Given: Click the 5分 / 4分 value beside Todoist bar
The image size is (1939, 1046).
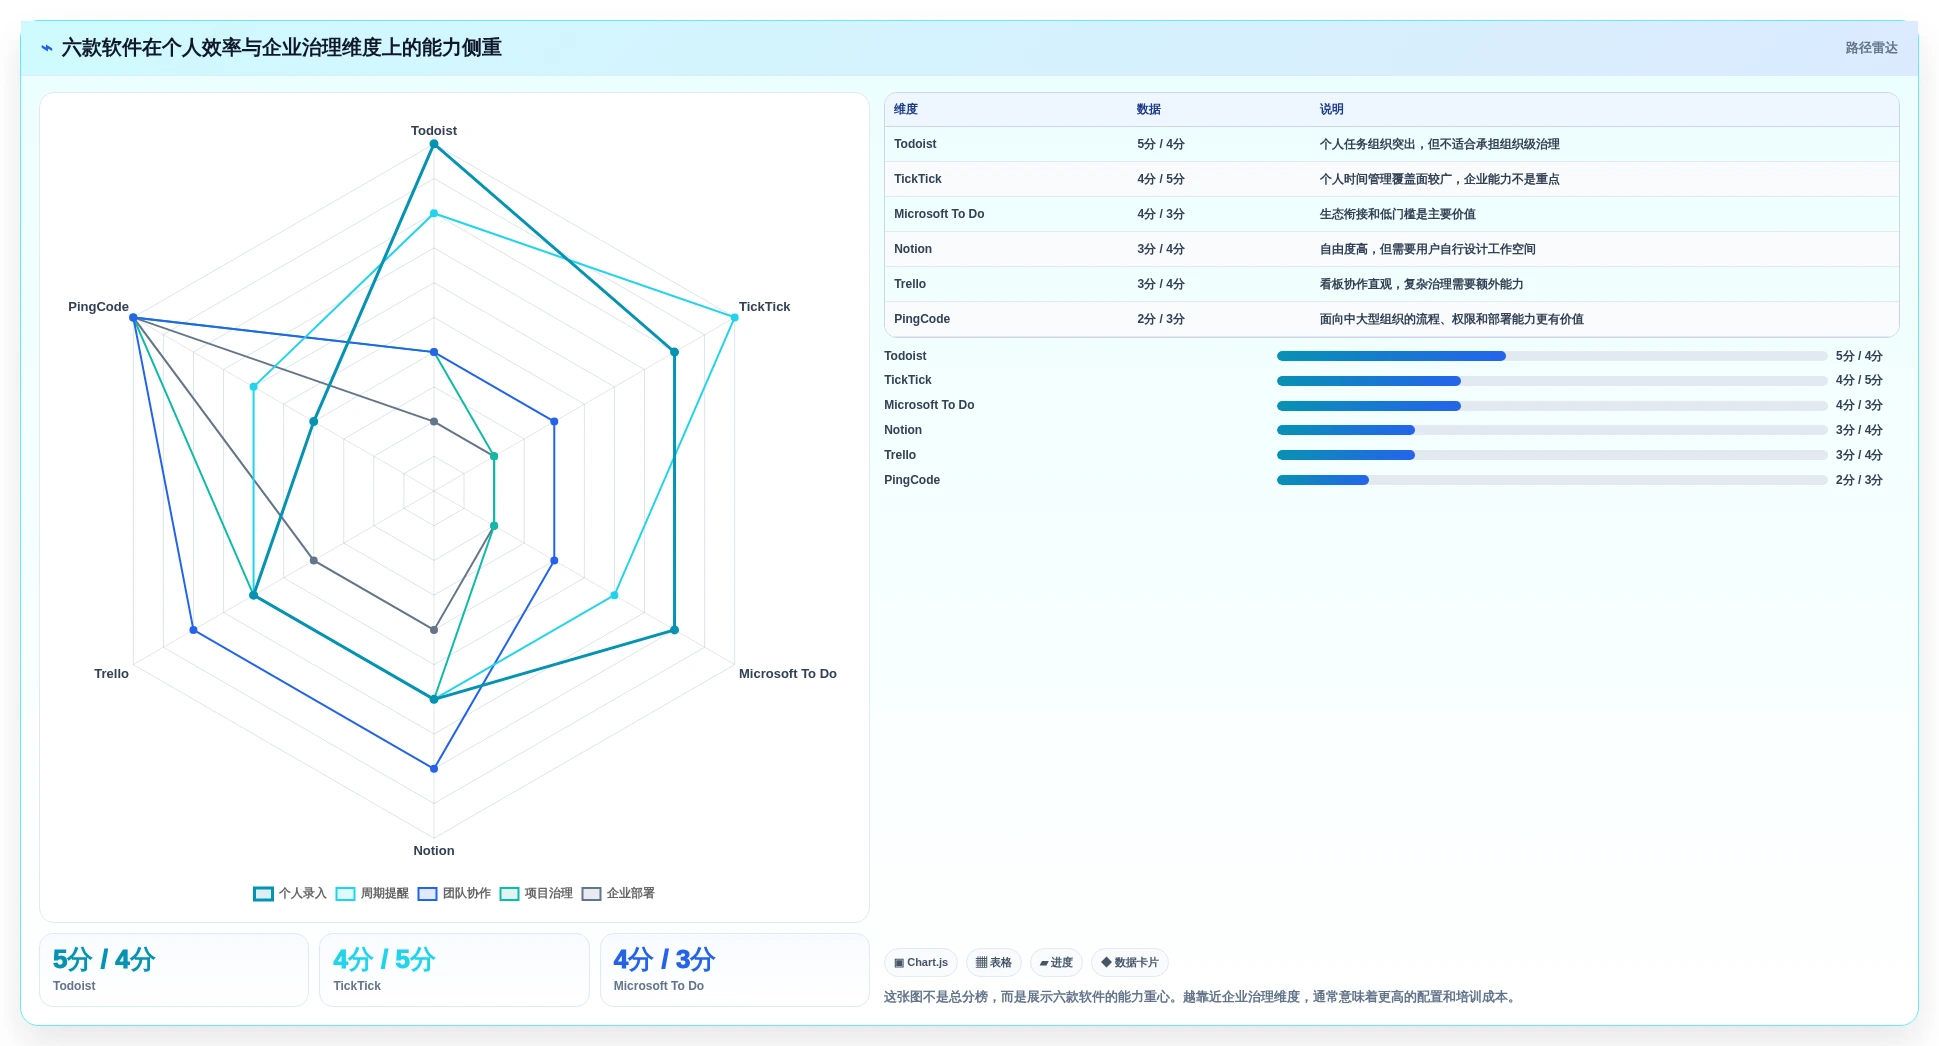Looking at the screenshot, I should click(x=1859, y=356).
